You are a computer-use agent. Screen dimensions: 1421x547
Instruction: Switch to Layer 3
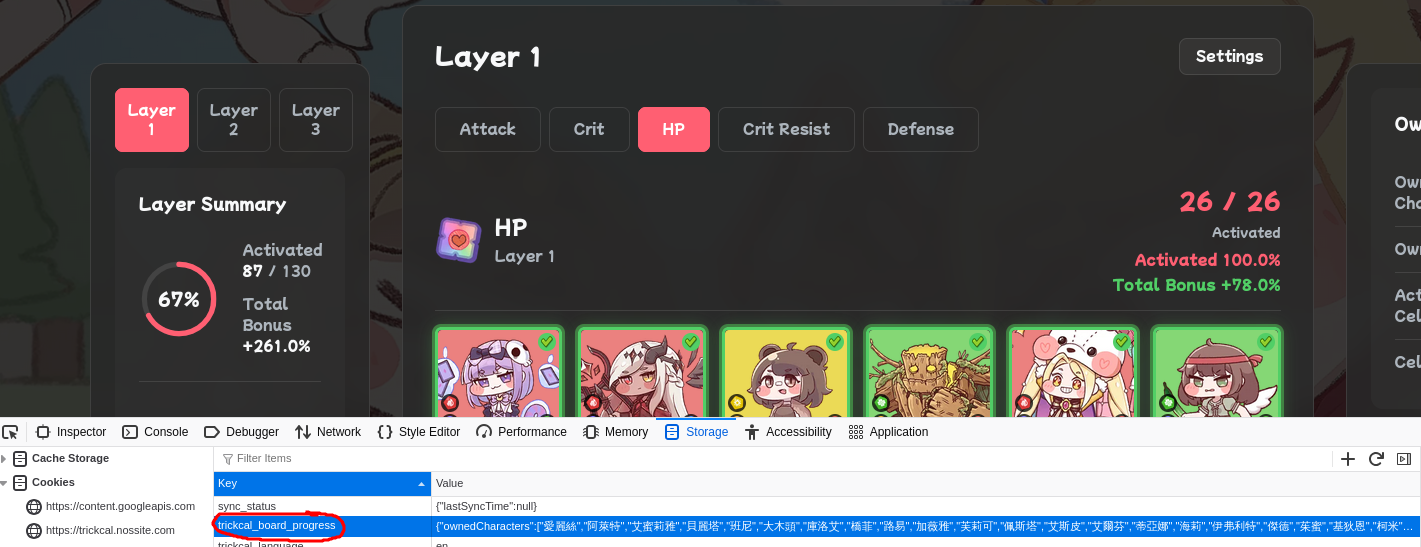316,120
